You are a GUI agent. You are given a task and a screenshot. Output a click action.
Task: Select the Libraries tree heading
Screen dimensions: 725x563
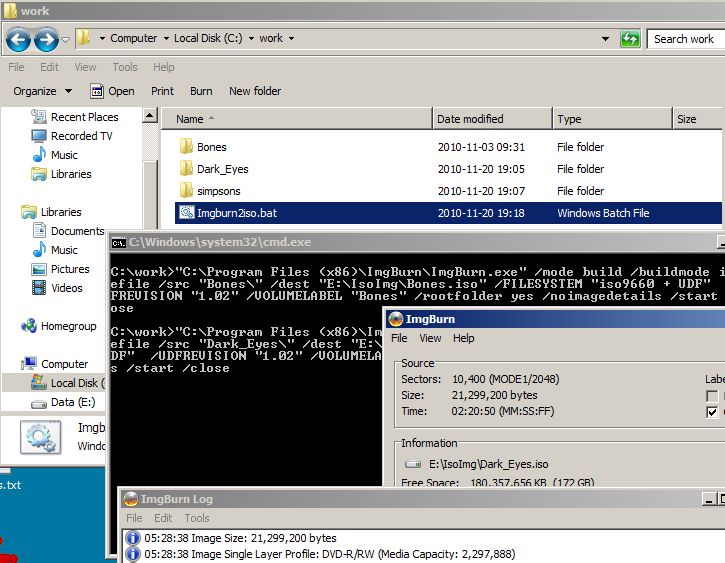pyautogui.click(x=61, y=212)
